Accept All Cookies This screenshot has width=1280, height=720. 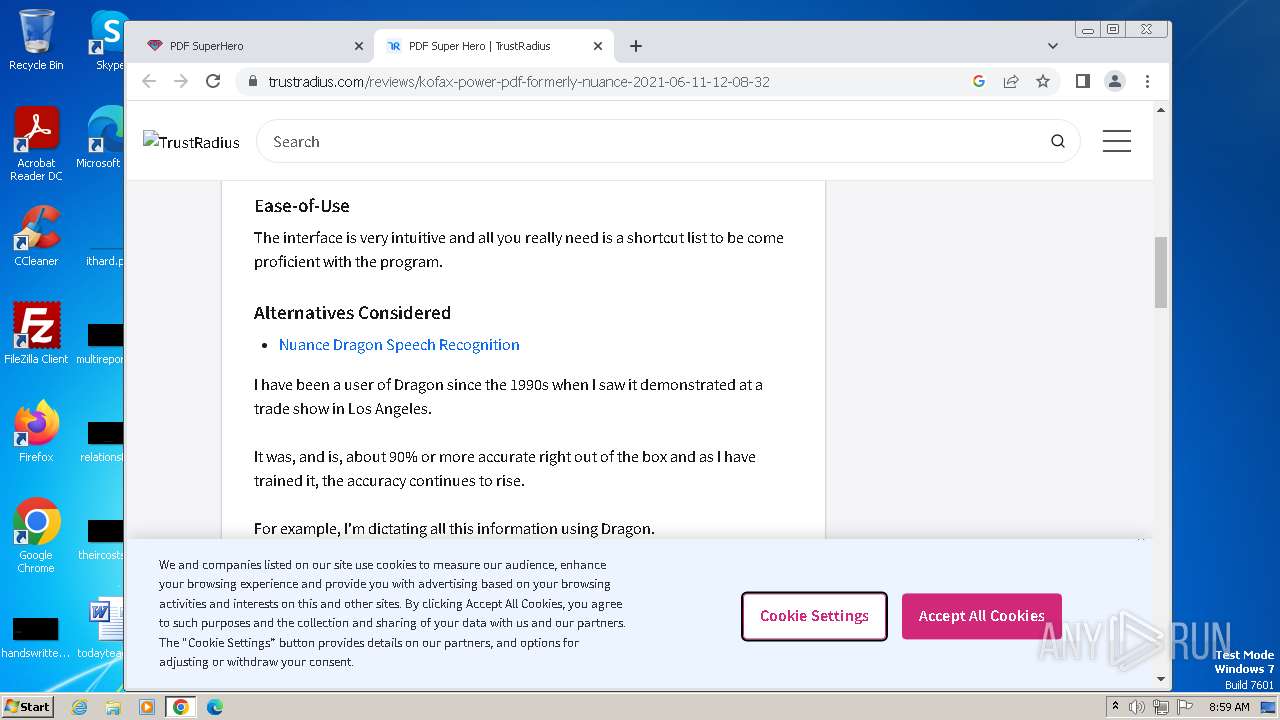981,616
